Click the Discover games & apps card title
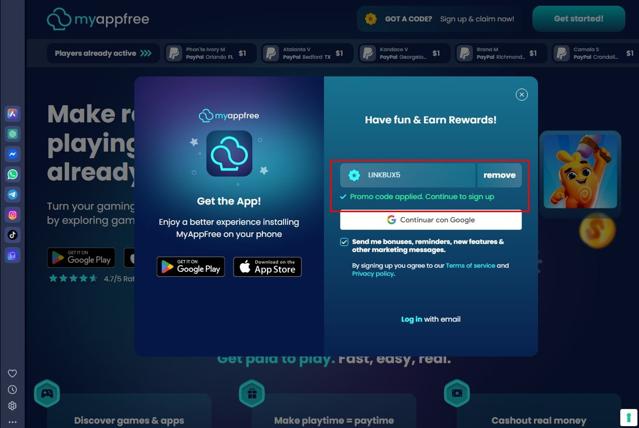 pyautogui.click(x=129, y=420)
